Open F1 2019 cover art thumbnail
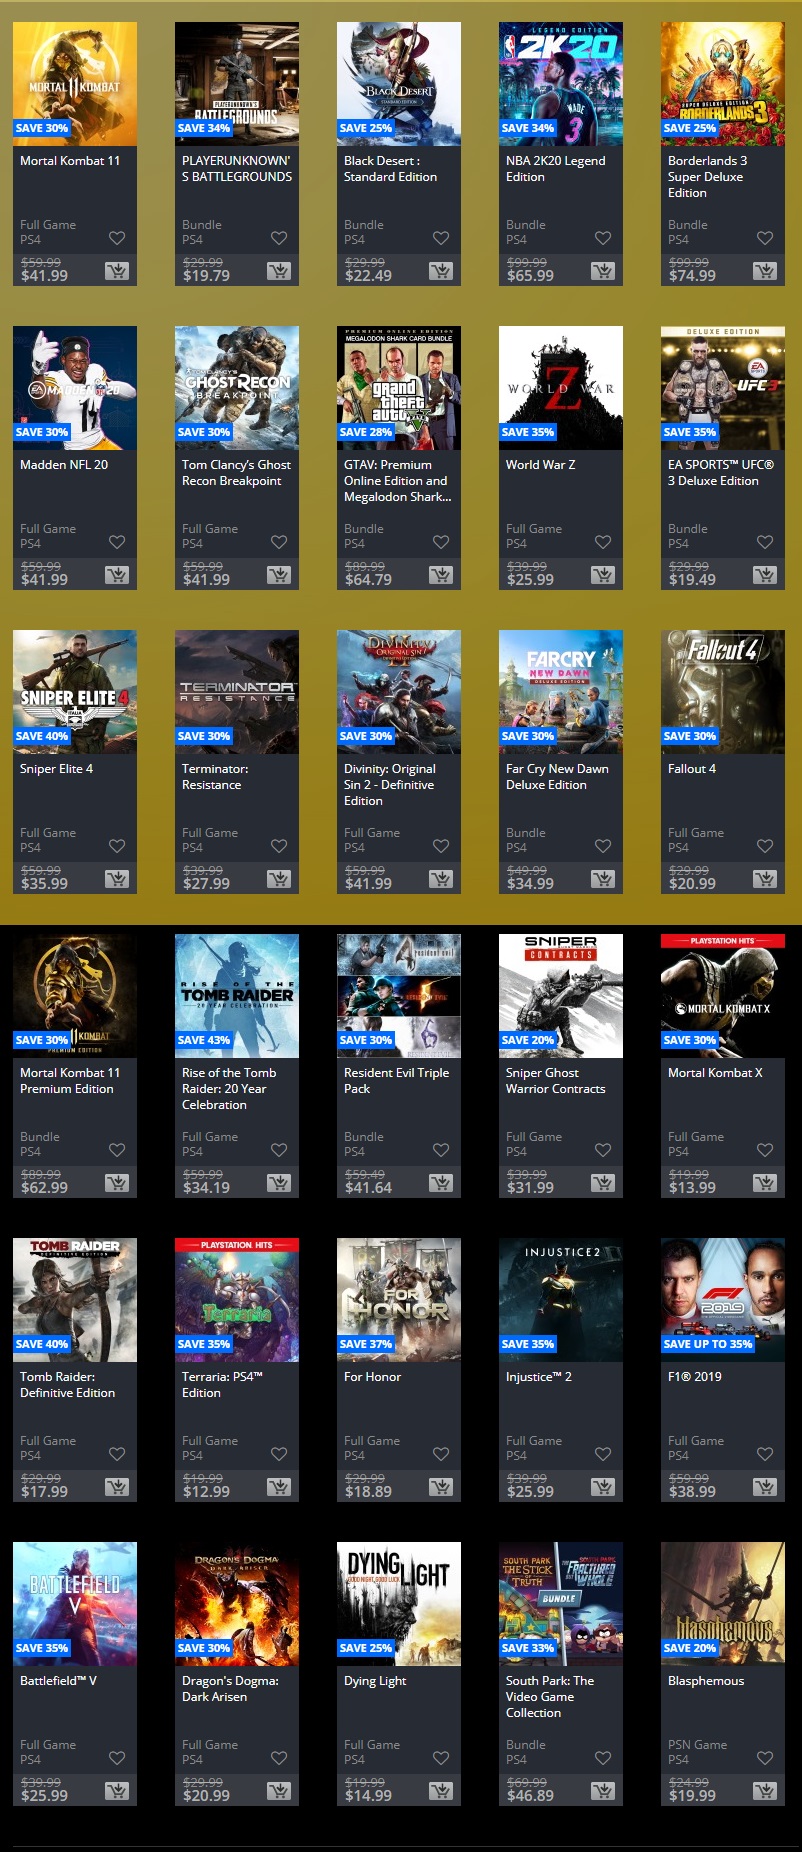The height and width of the screenshot is (1852, 802). click(723, 1300)
